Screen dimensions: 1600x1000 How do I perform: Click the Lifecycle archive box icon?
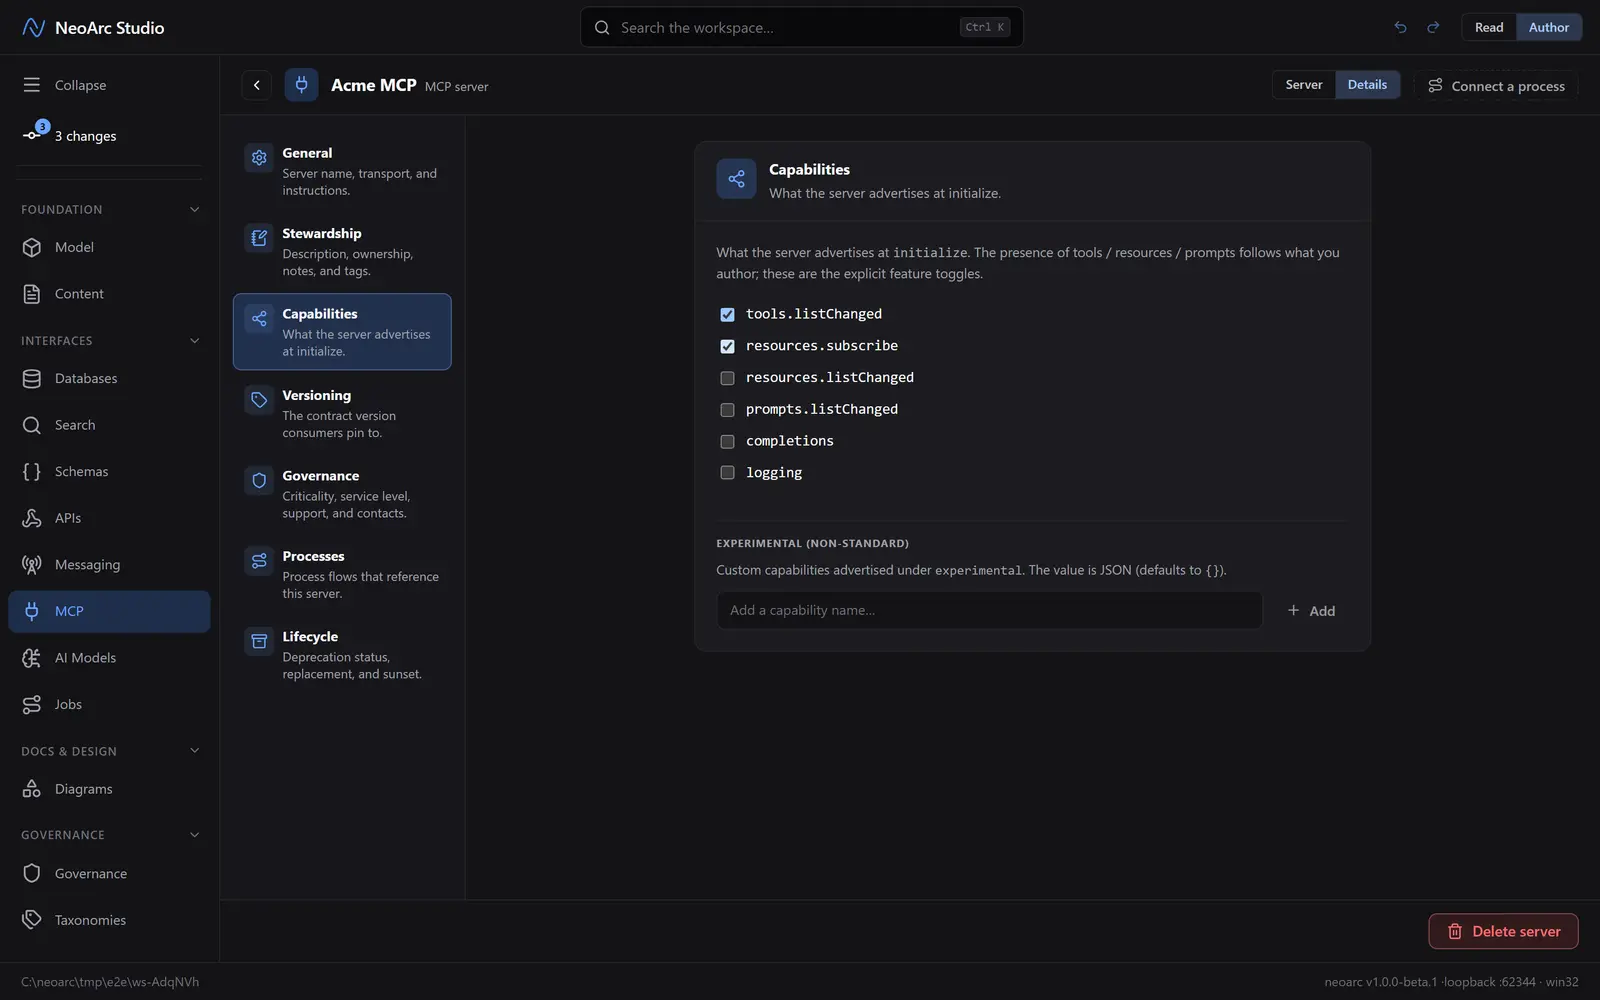pos(259,641)
